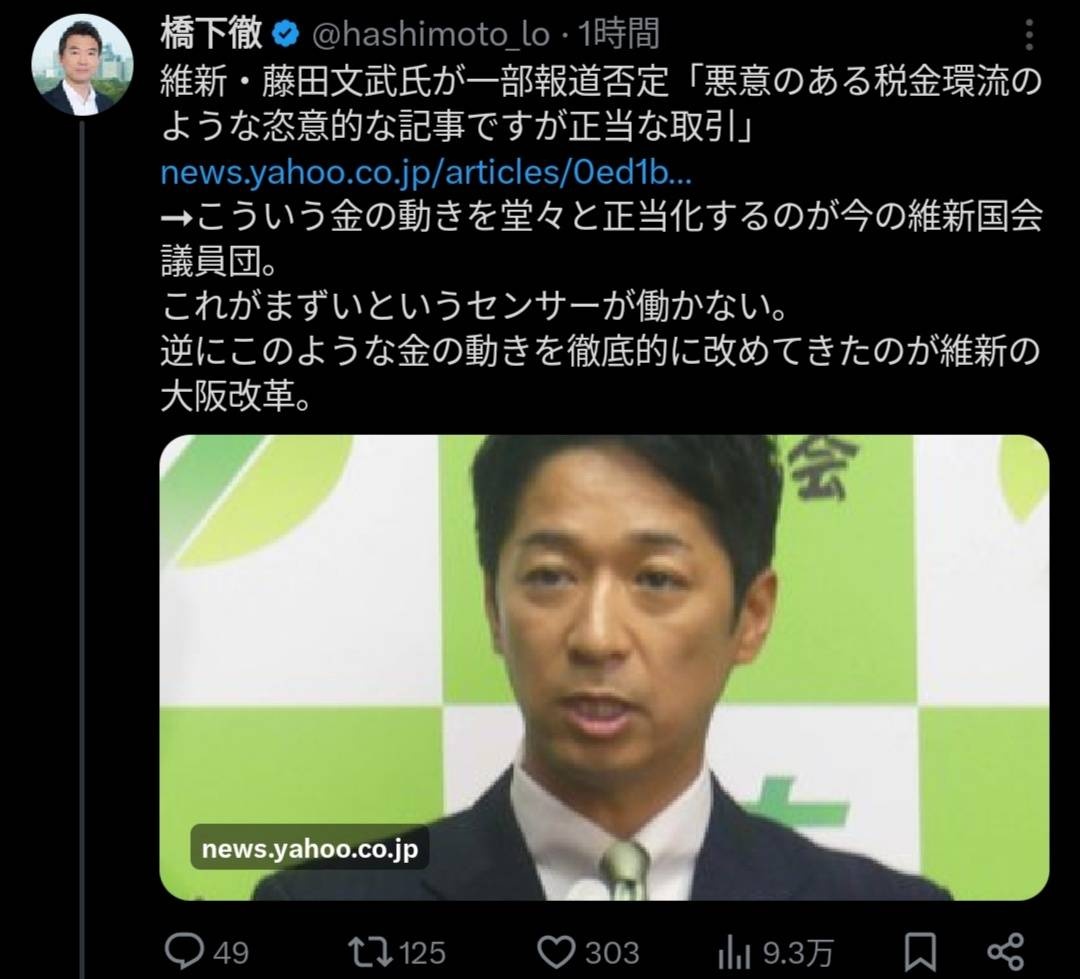This screenshot has height=979, width=1080.
Task: Click the share icon
Action: click(x=1006, y=952)
